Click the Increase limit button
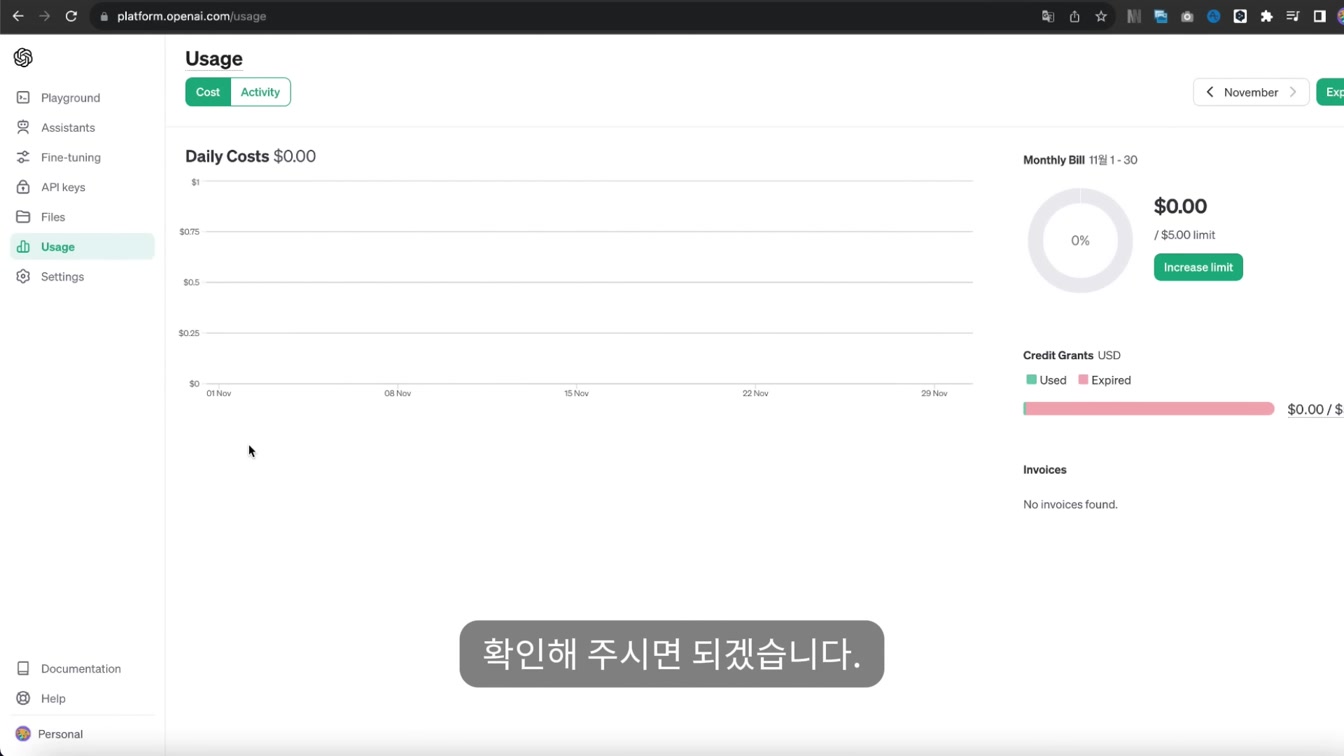This screenshot has height=756, width=1344. 1198,267
